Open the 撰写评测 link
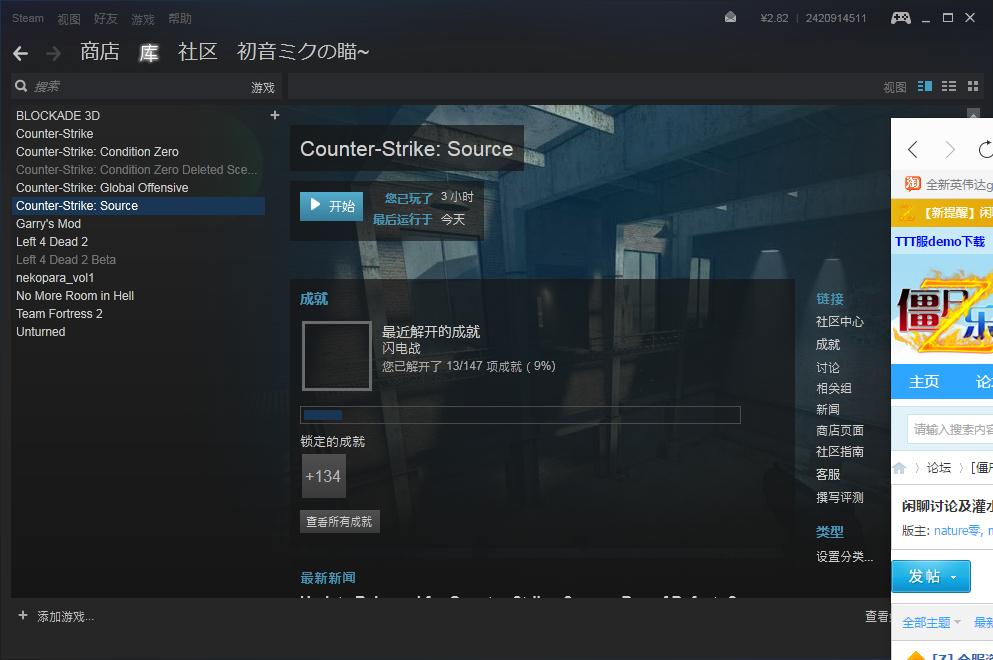The image size is (993, 660). coord(840,497)
